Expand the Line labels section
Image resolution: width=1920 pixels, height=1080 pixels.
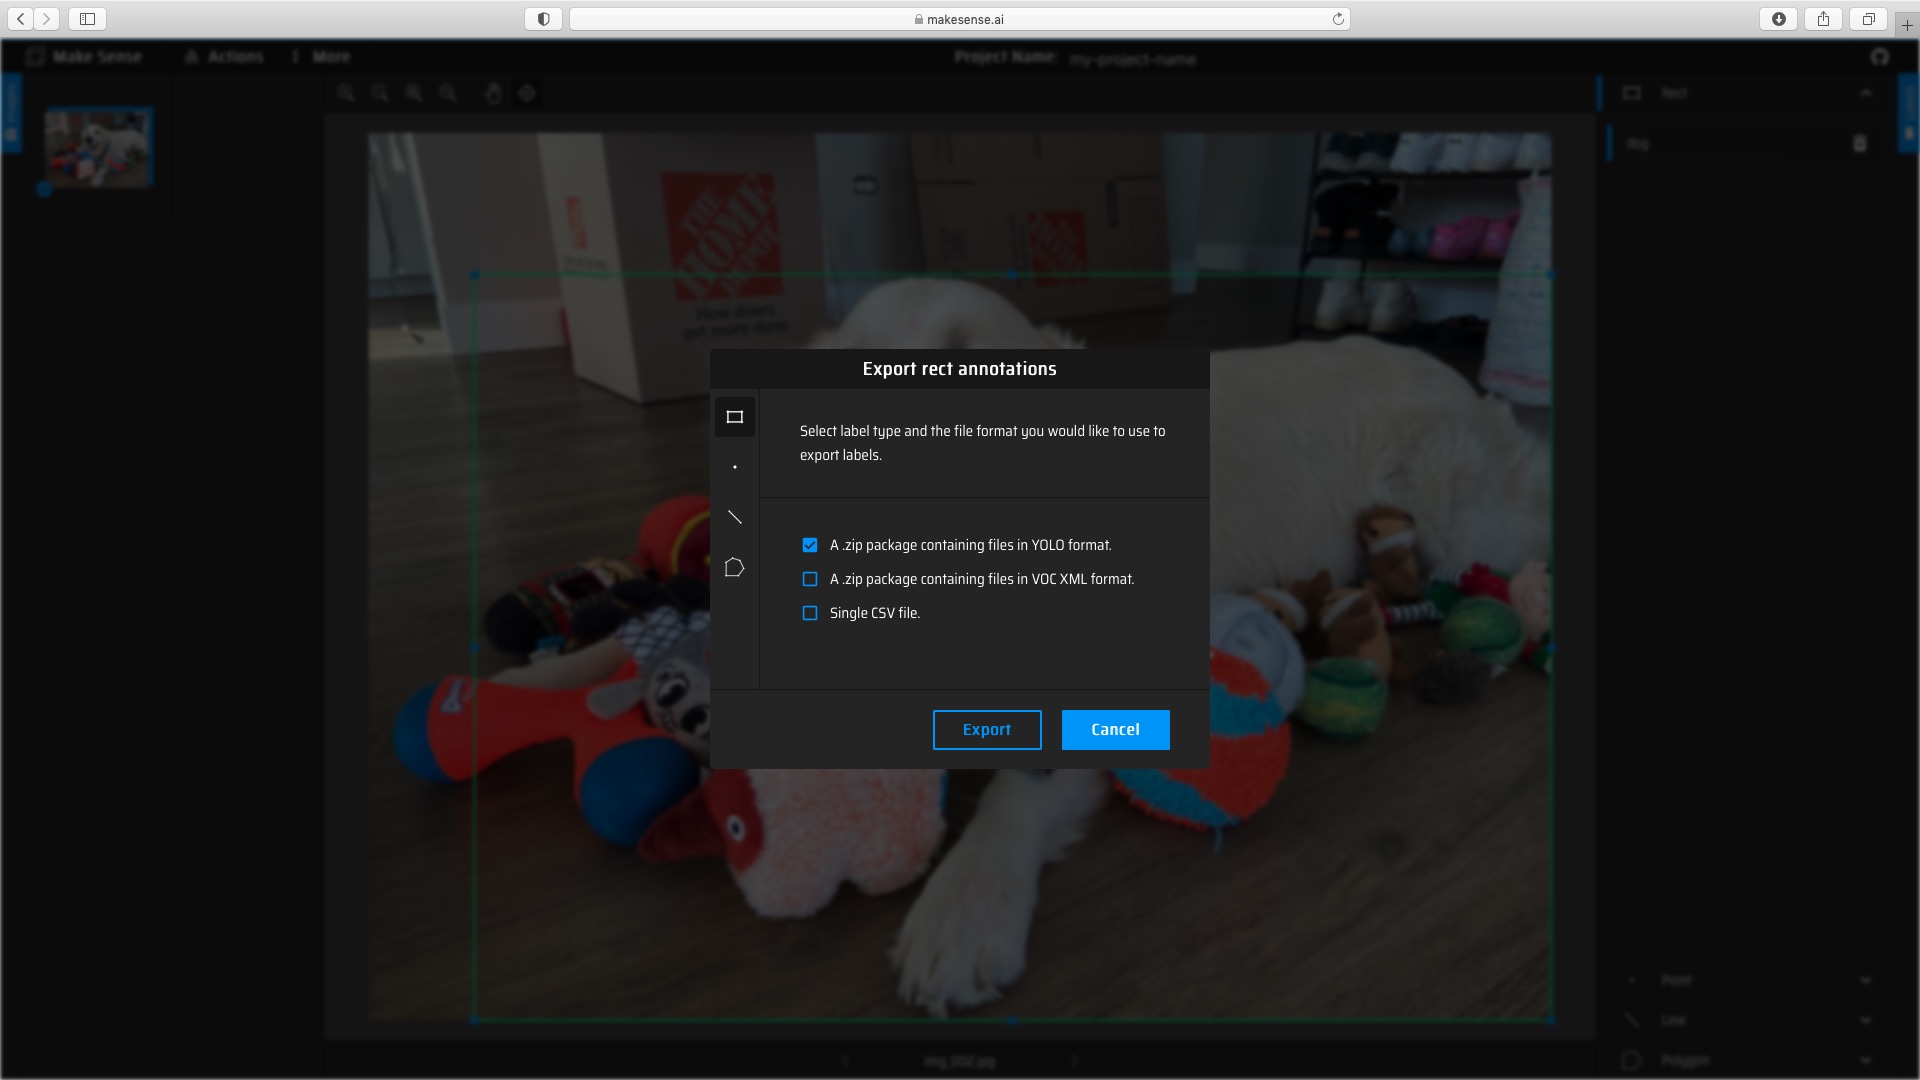pyautogui.click(x=1865, y=1020)
